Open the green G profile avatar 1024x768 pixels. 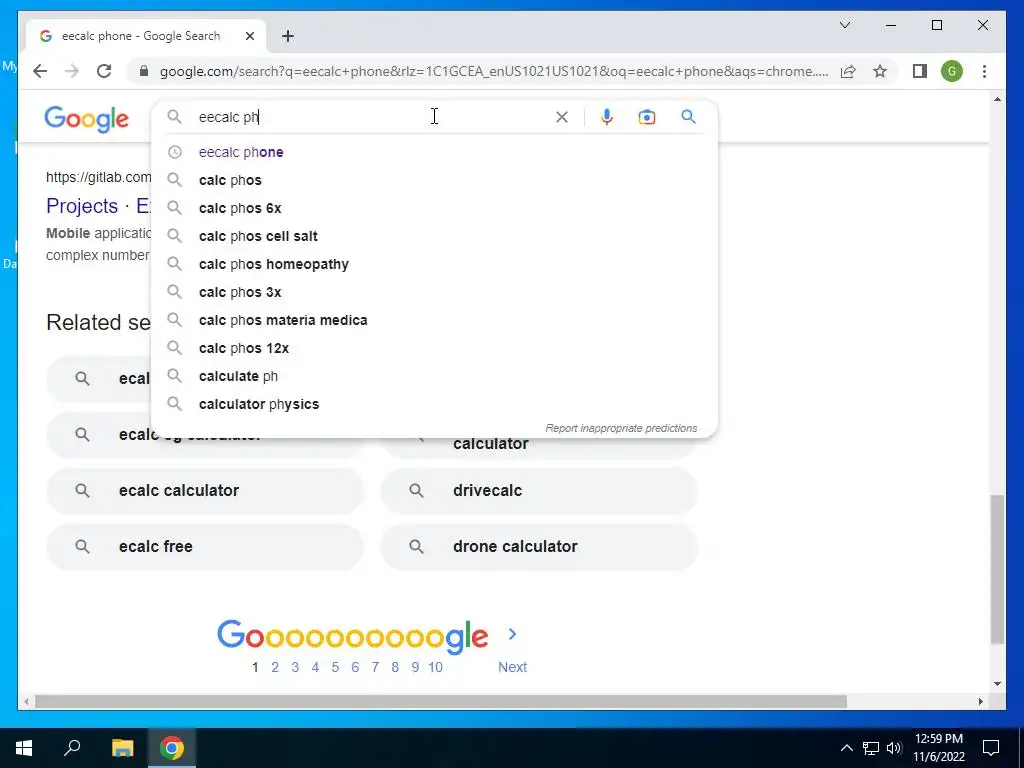coord(952,71)
